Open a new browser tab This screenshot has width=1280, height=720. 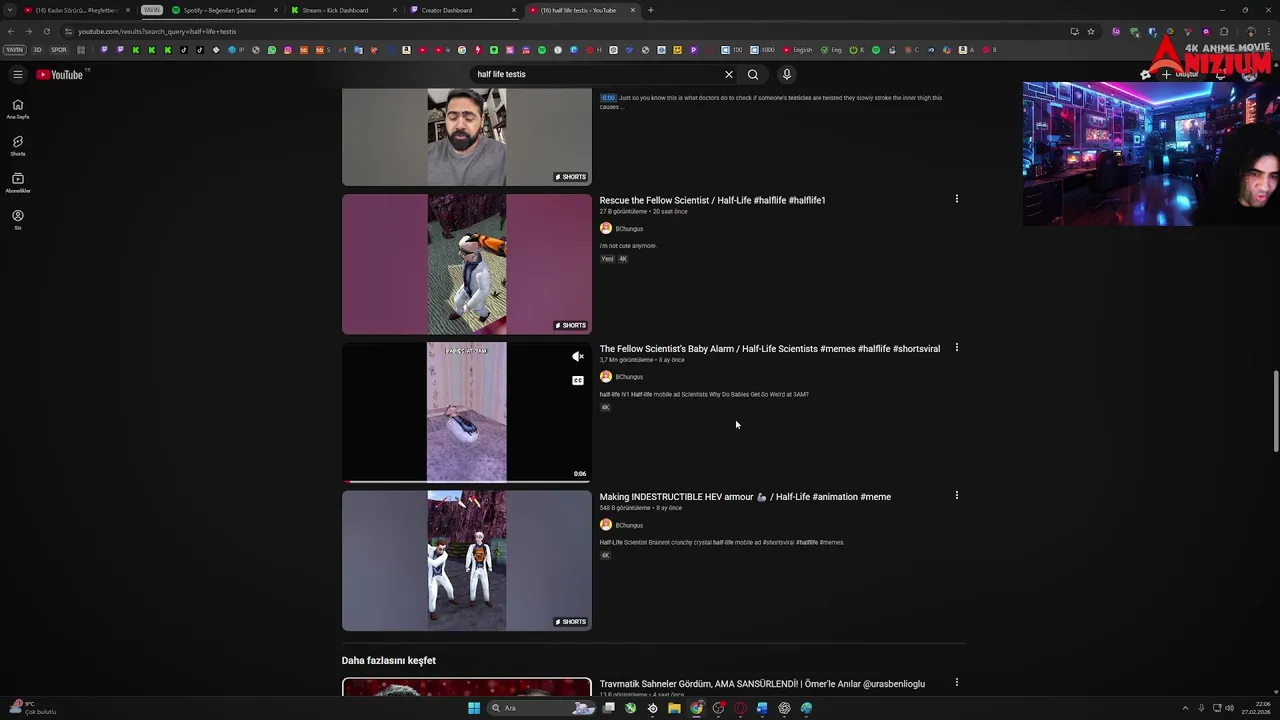point(650,10)
